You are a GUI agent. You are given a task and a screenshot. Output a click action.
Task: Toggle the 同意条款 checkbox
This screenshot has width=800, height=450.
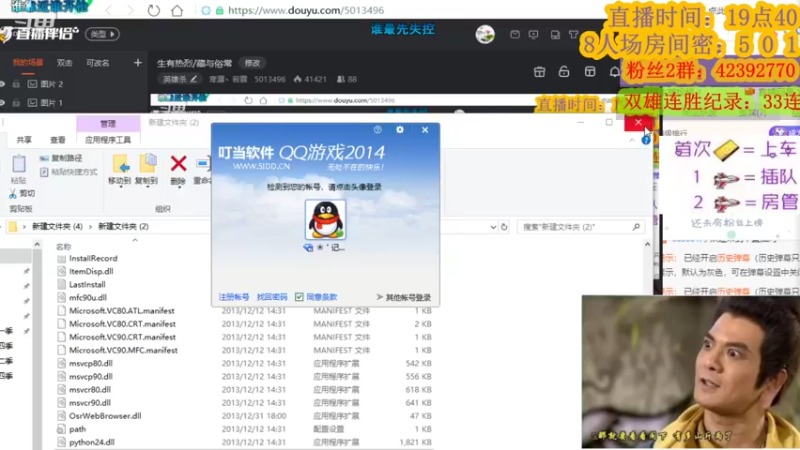(x=299, y=297)
